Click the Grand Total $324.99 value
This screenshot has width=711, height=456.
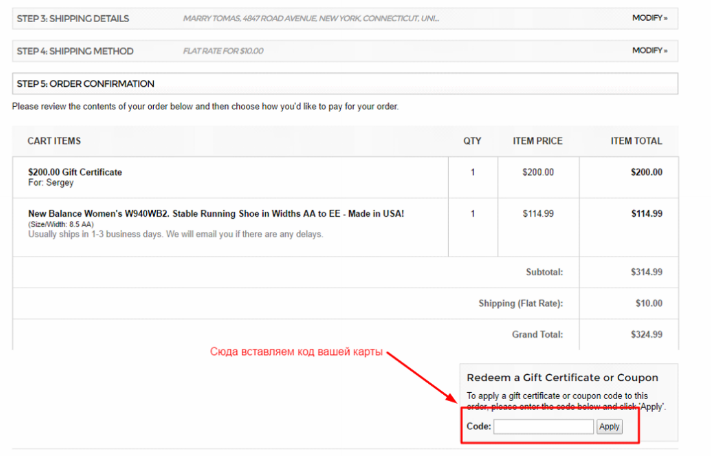click(647, 335)
